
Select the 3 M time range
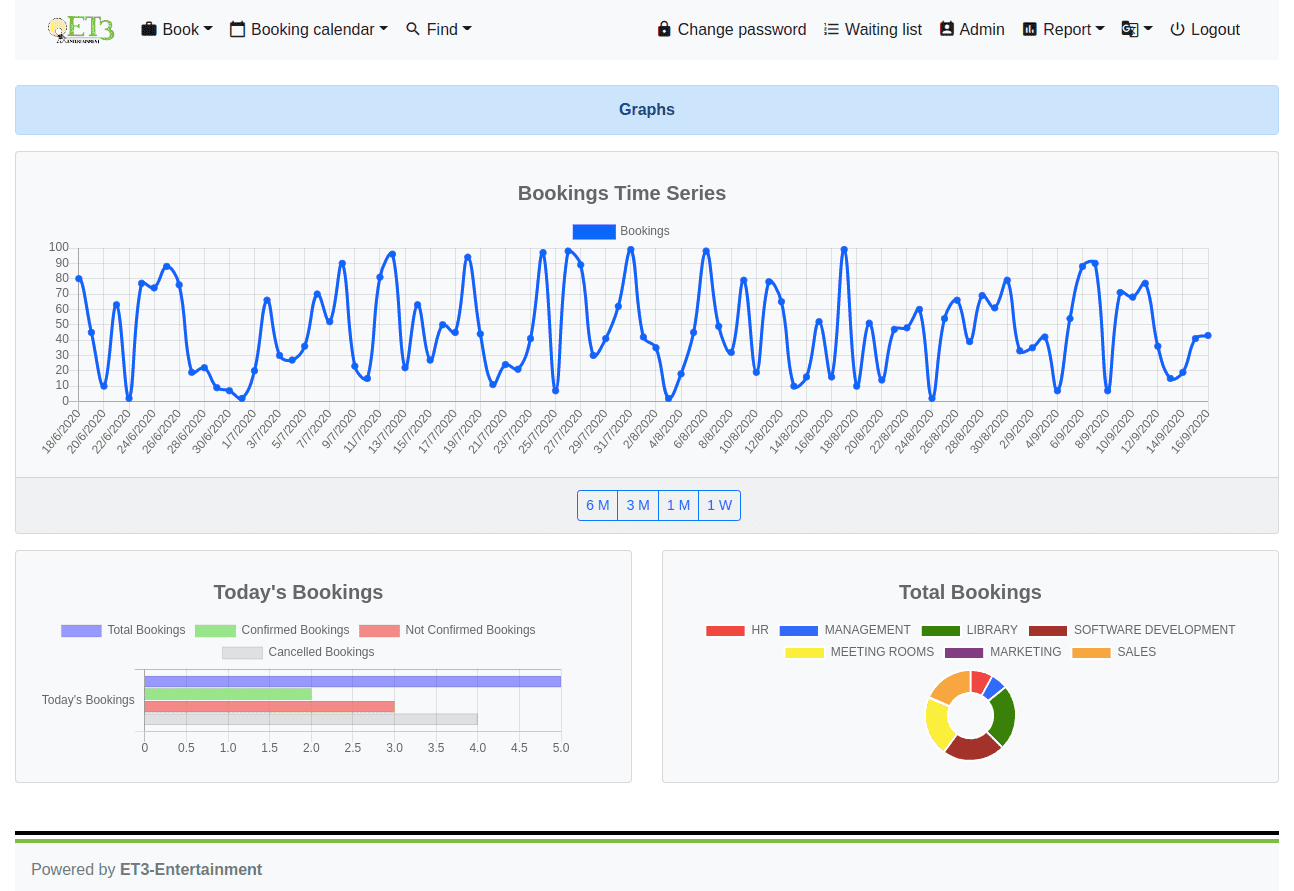(x=638, y=505)
